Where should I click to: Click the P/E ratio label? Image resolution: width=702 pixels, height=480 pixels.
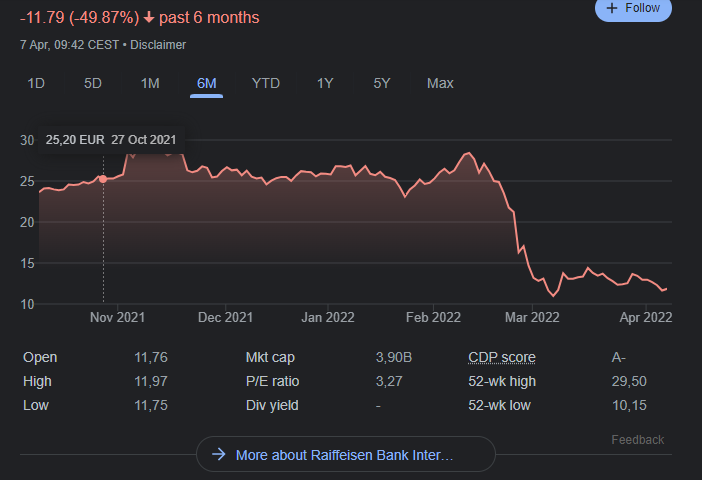[x=272, y=381]
